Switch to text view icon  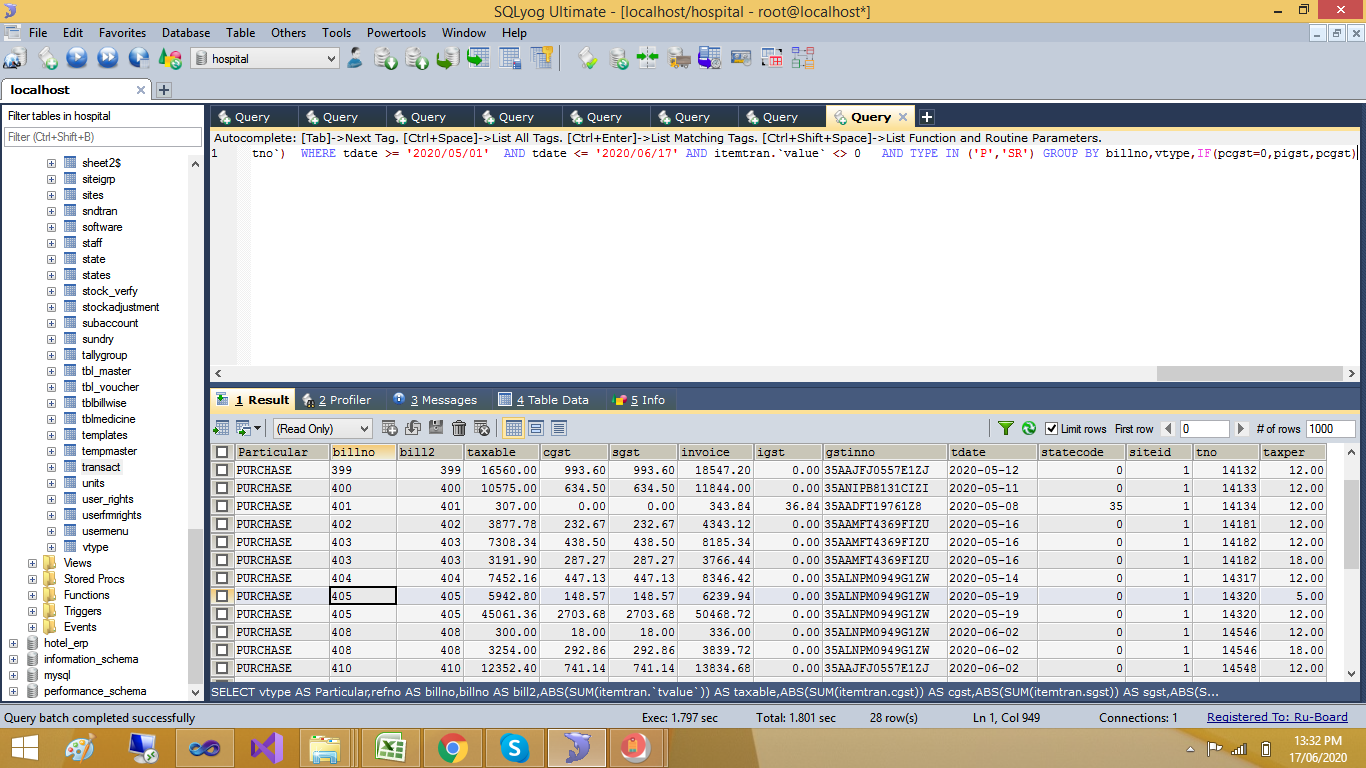(x=559, y=428)
